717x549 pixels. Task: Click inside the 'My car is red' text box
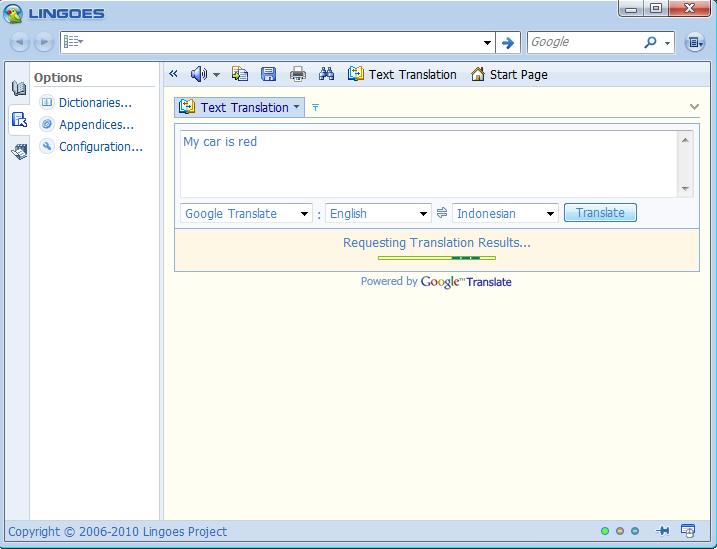[428, 164]
